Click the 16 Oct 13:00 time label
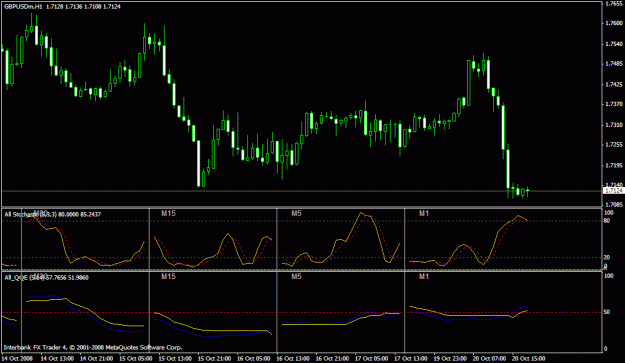The width and height of the screenshot is (625, 363). point(293,358)
